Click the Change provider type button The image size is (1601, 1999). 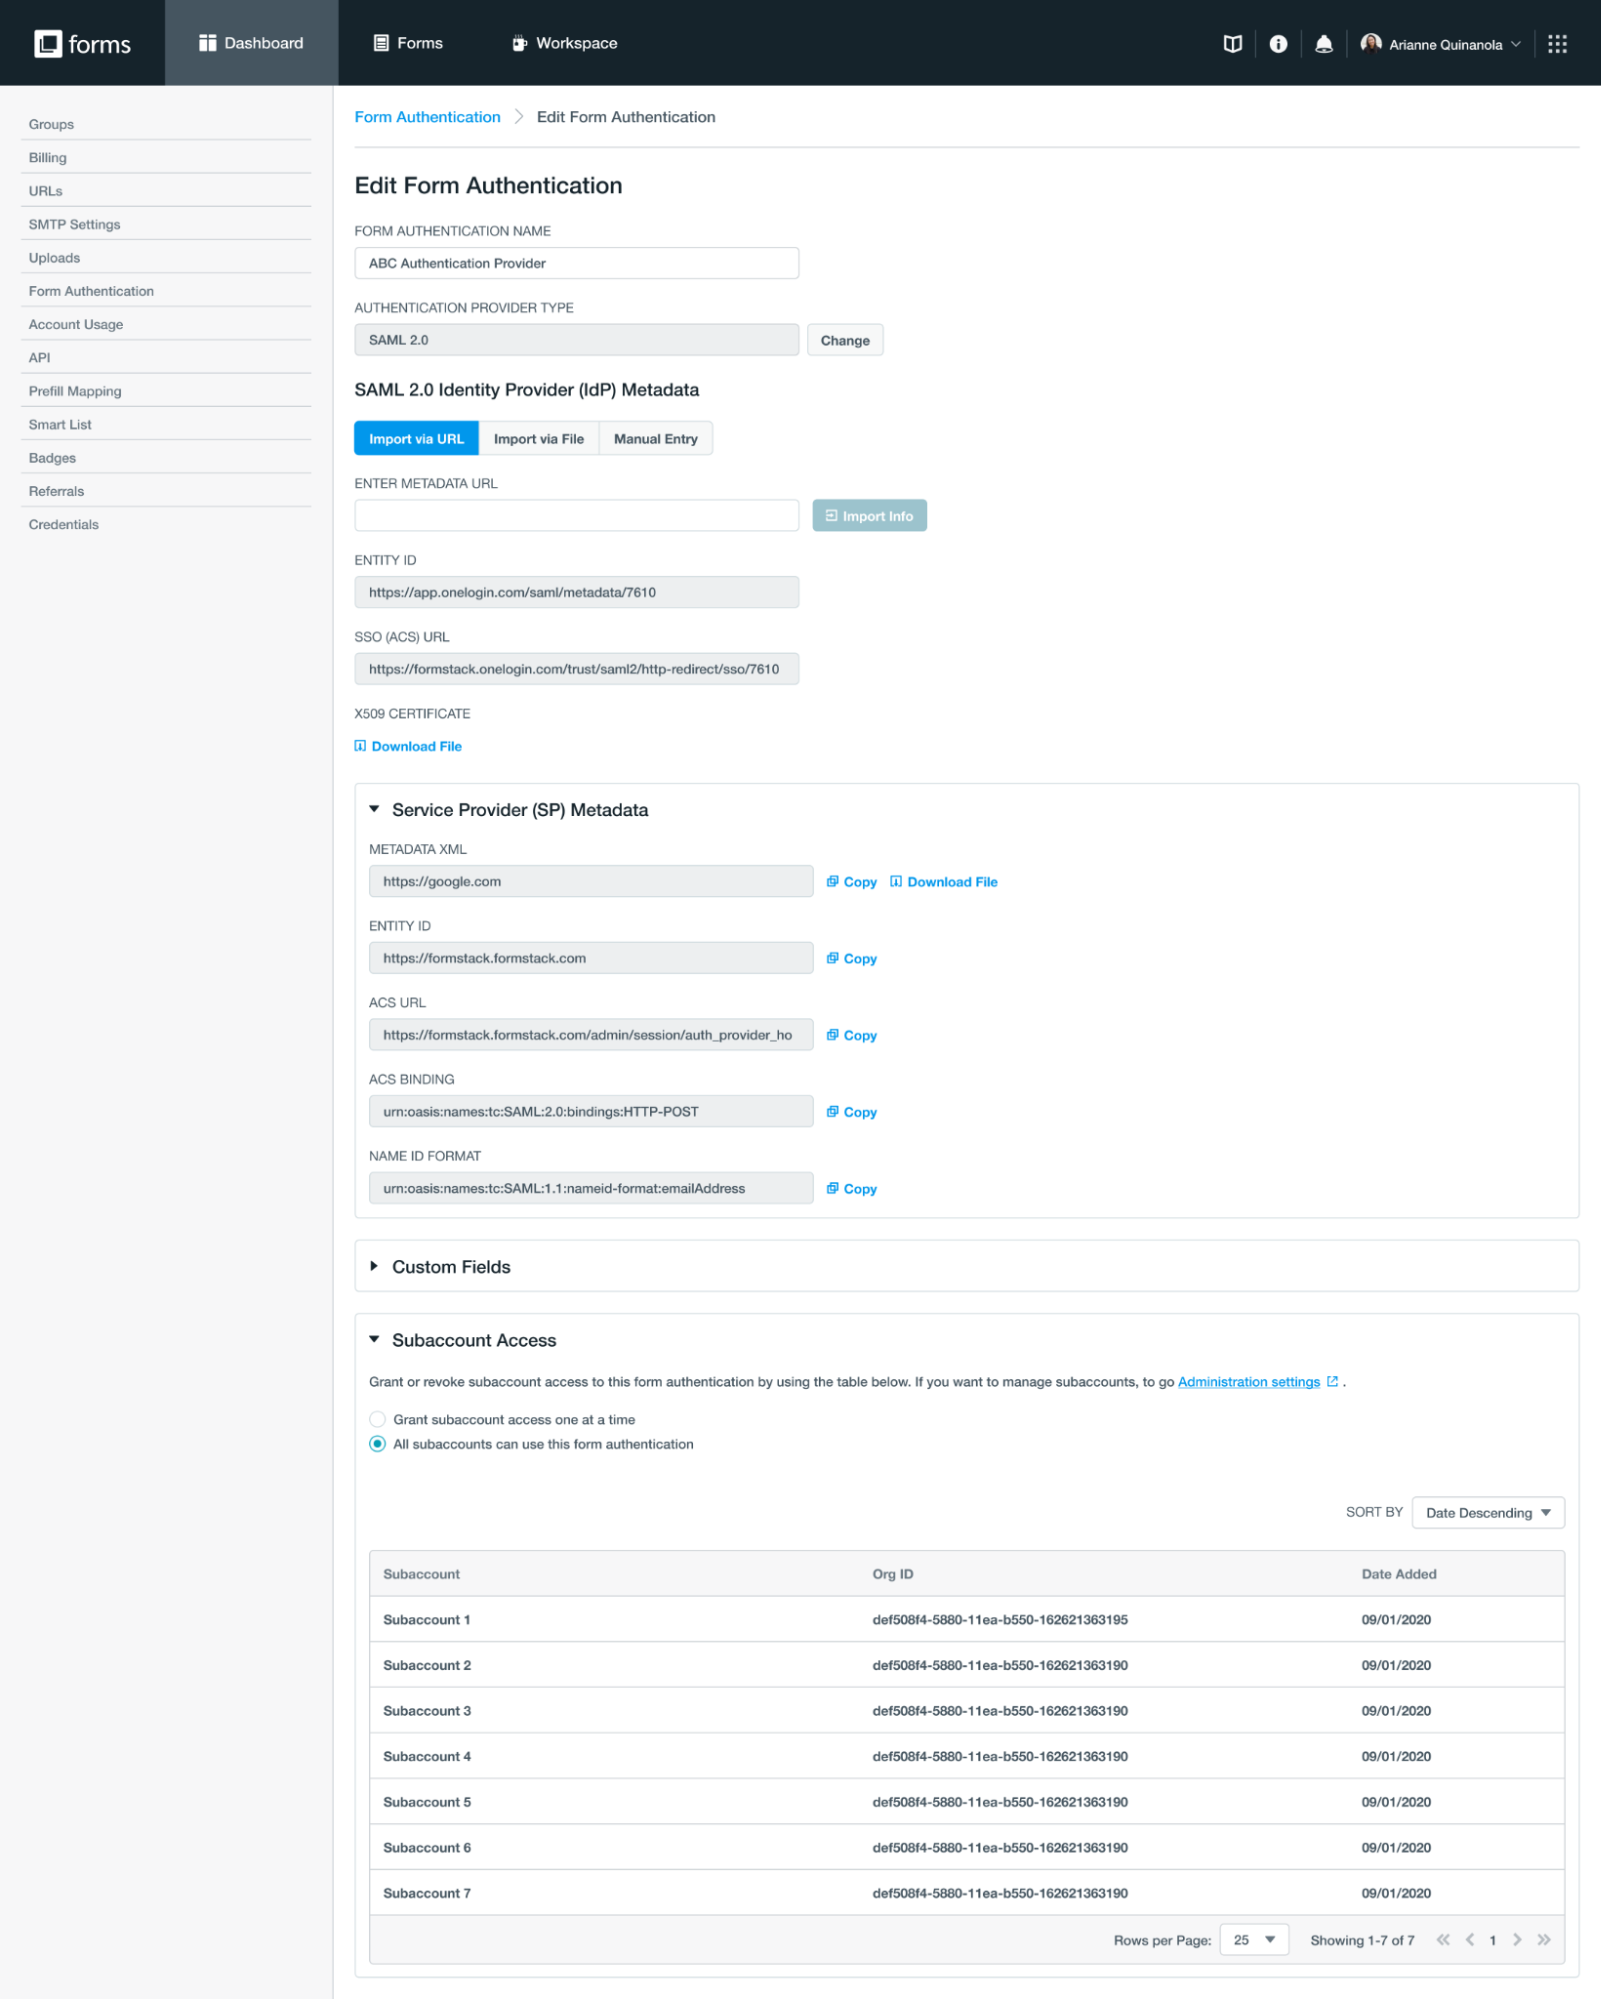[x=844, y=340]
